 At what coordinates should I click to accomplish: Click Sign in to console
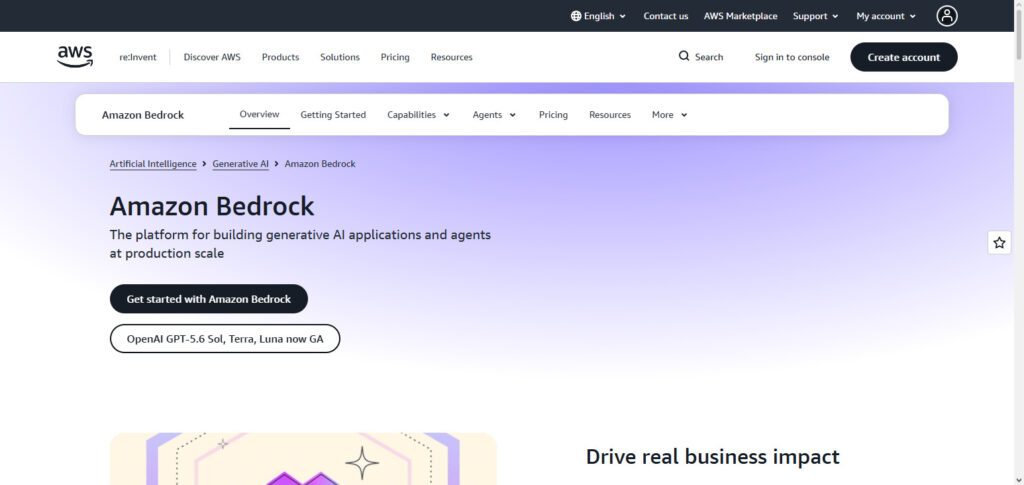pyautogui.click(x=792, y=57)
